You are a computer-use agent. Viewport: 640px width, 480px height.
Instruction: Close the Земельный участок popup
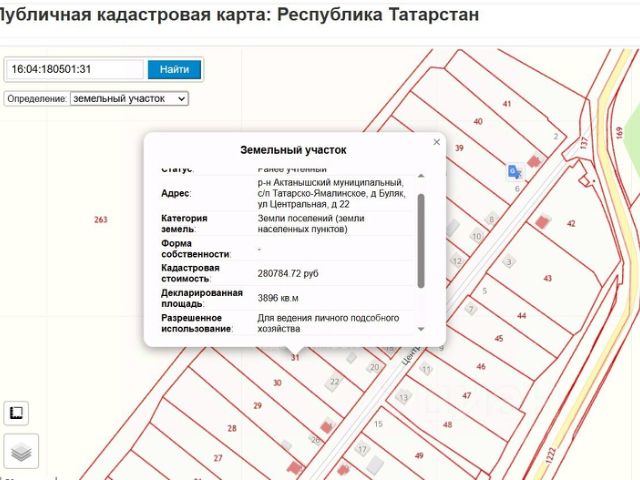tap(436, 142)
